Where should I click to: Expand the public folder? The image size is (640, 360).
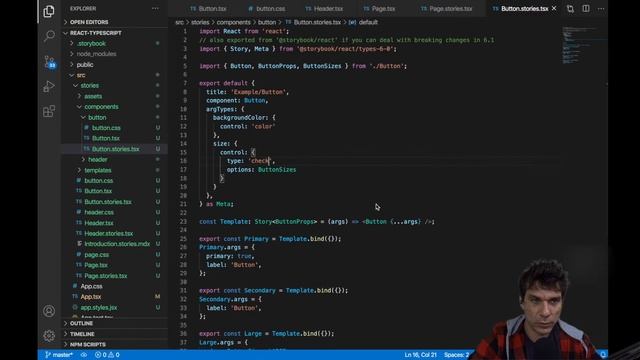[x=85, y=64]
